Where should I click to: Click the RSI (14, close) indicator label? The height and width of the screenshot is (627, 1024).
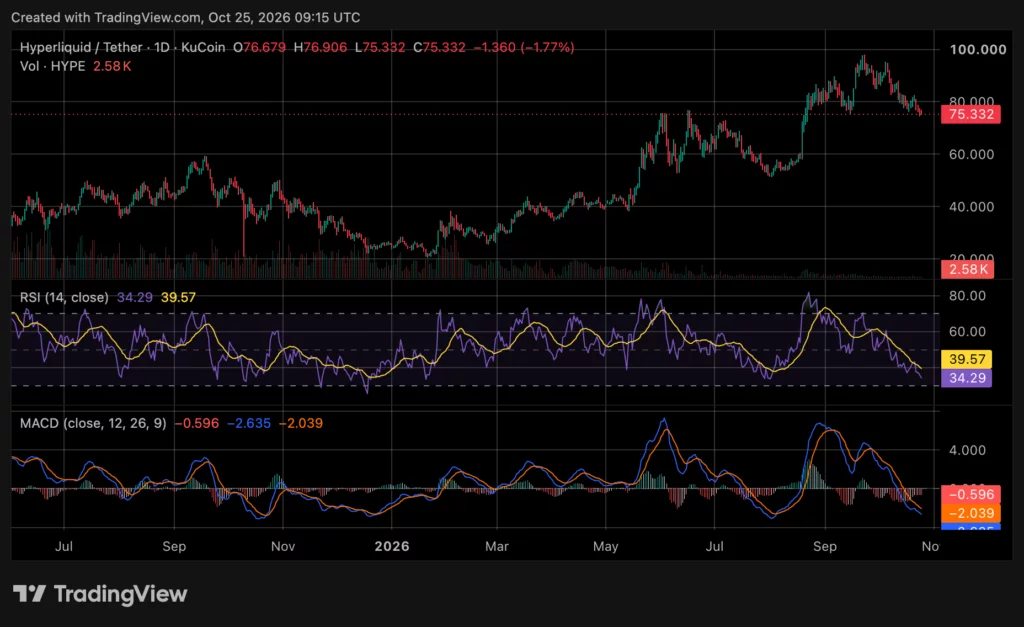click(x=64, y=297)
